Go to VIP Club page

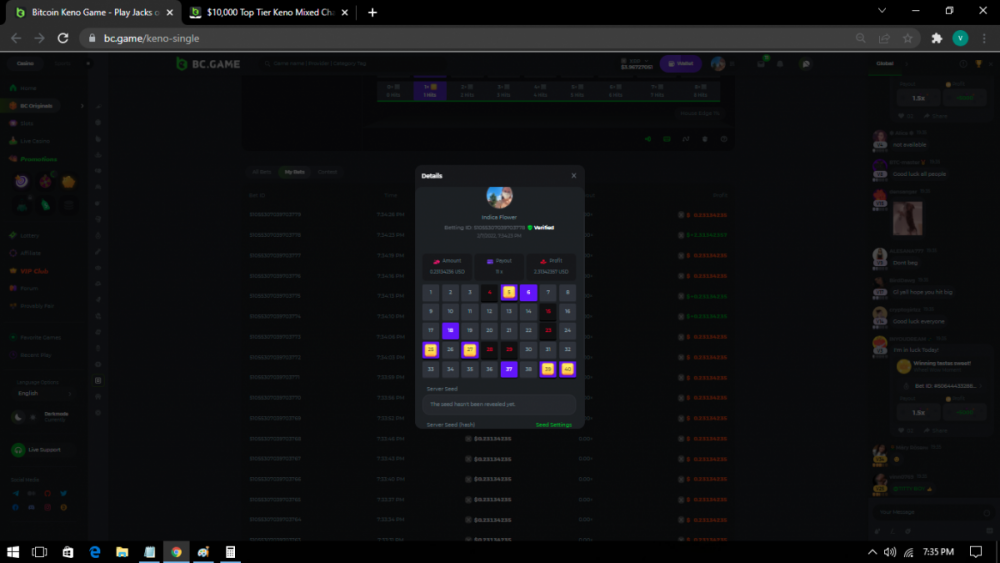click(x=34, y=270)
